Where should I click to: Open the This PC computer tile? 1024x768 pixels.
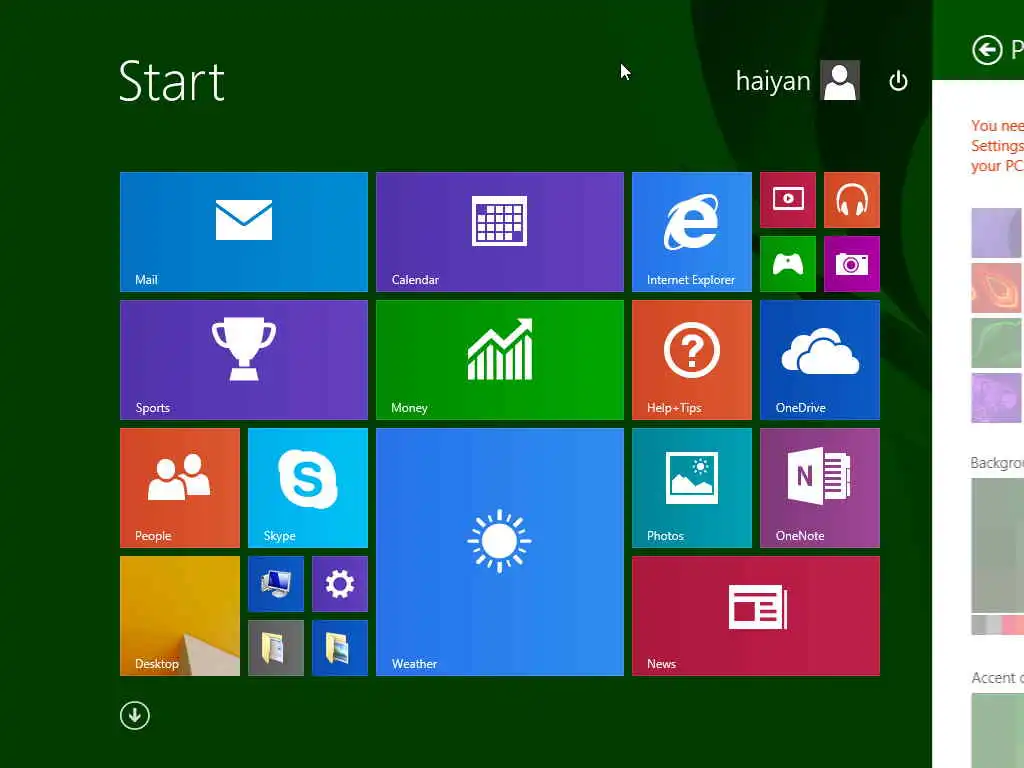pyautogui.click(x=276, y=584)
